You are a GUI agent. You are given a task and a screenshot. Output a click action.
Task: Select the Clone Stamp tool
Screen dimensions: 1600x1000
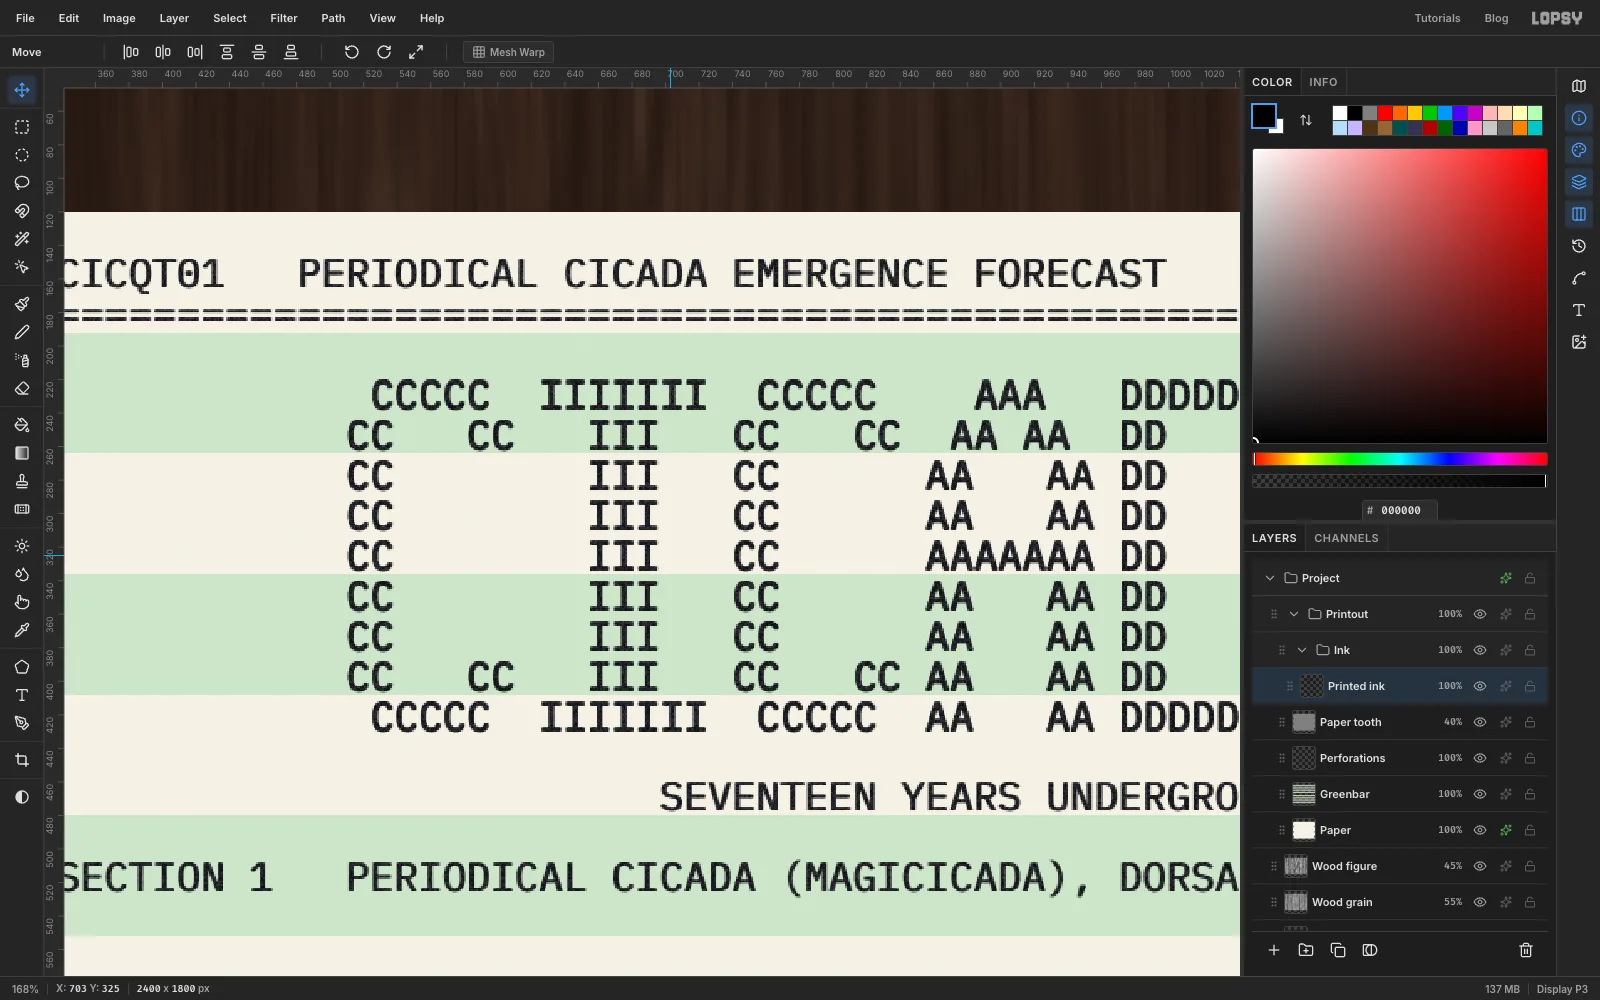[22, 481]
